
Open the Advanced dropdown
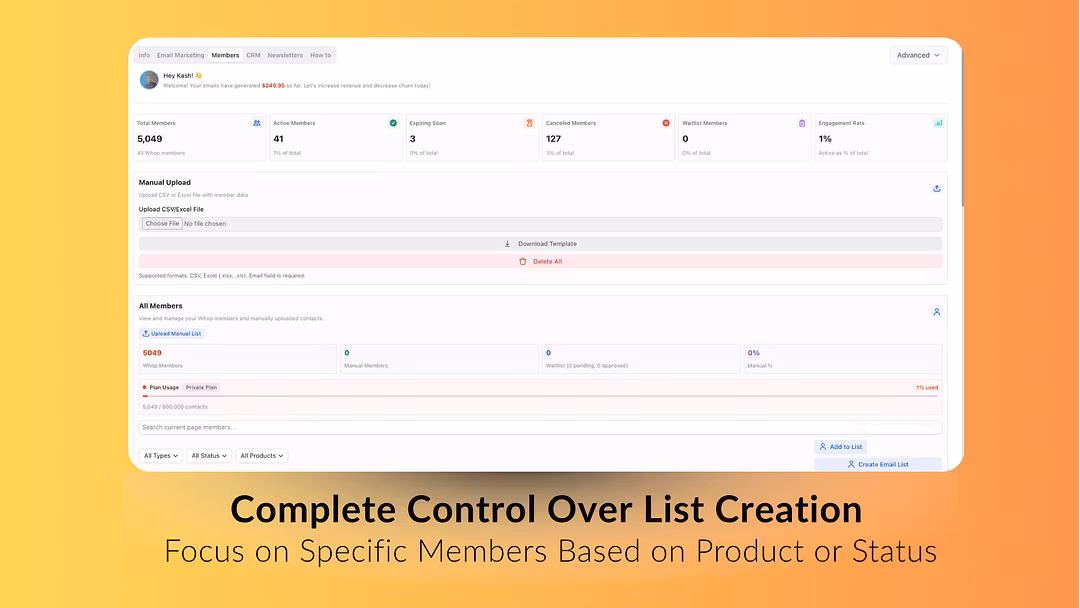(919, 55)
